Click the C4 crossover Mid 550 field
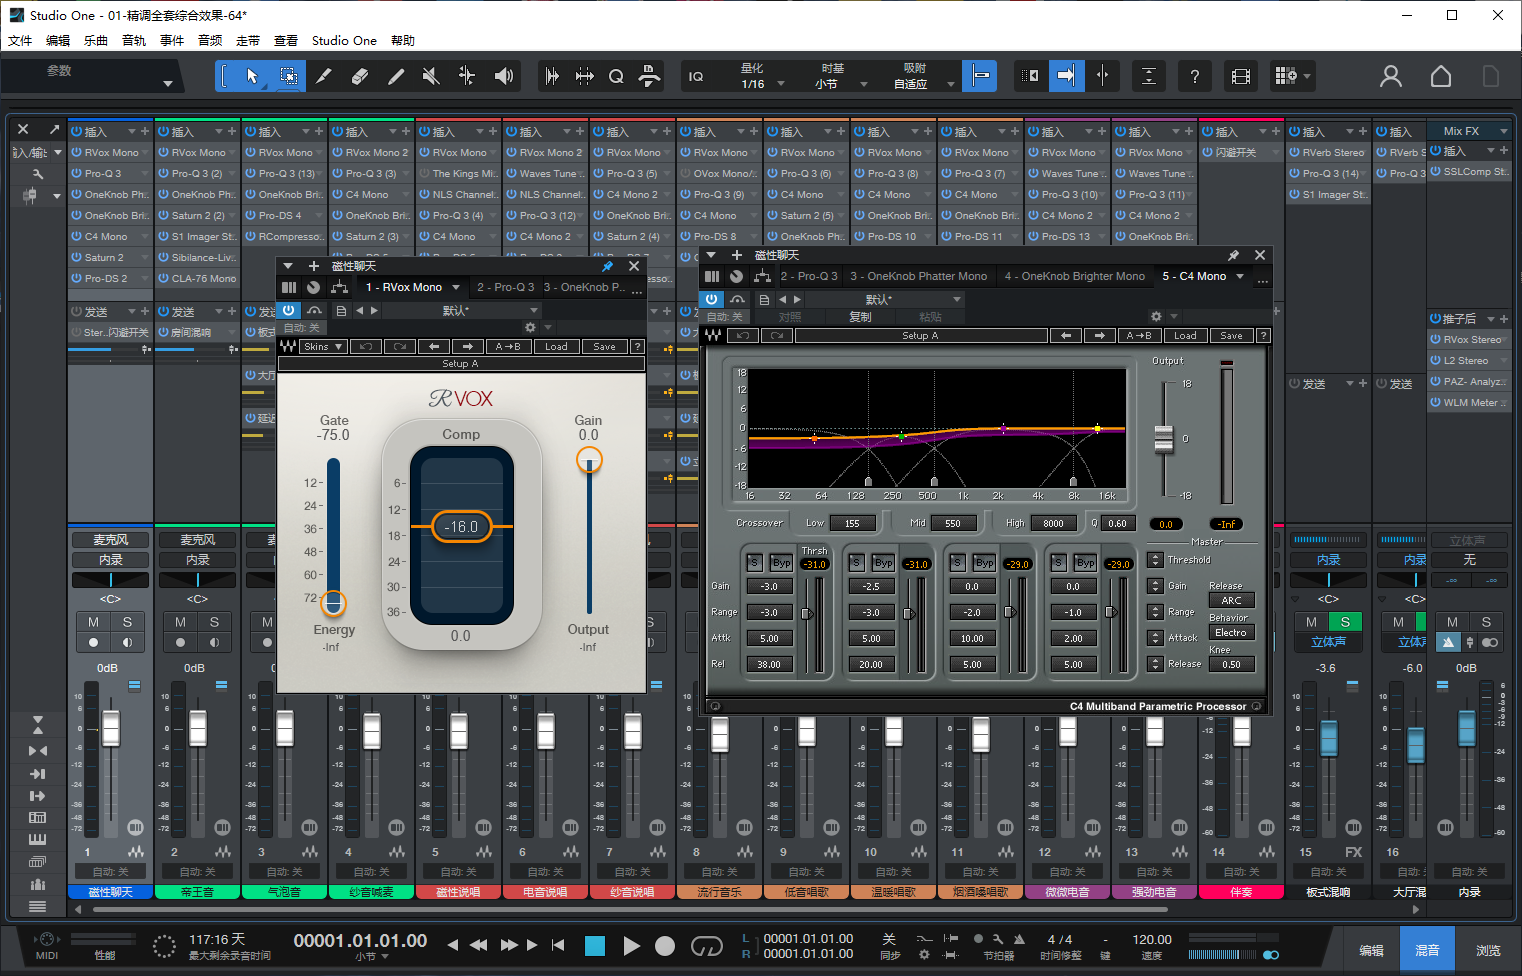Image resolution: width=1522 pixels, height=976 pixels. (x=952, y=523)
